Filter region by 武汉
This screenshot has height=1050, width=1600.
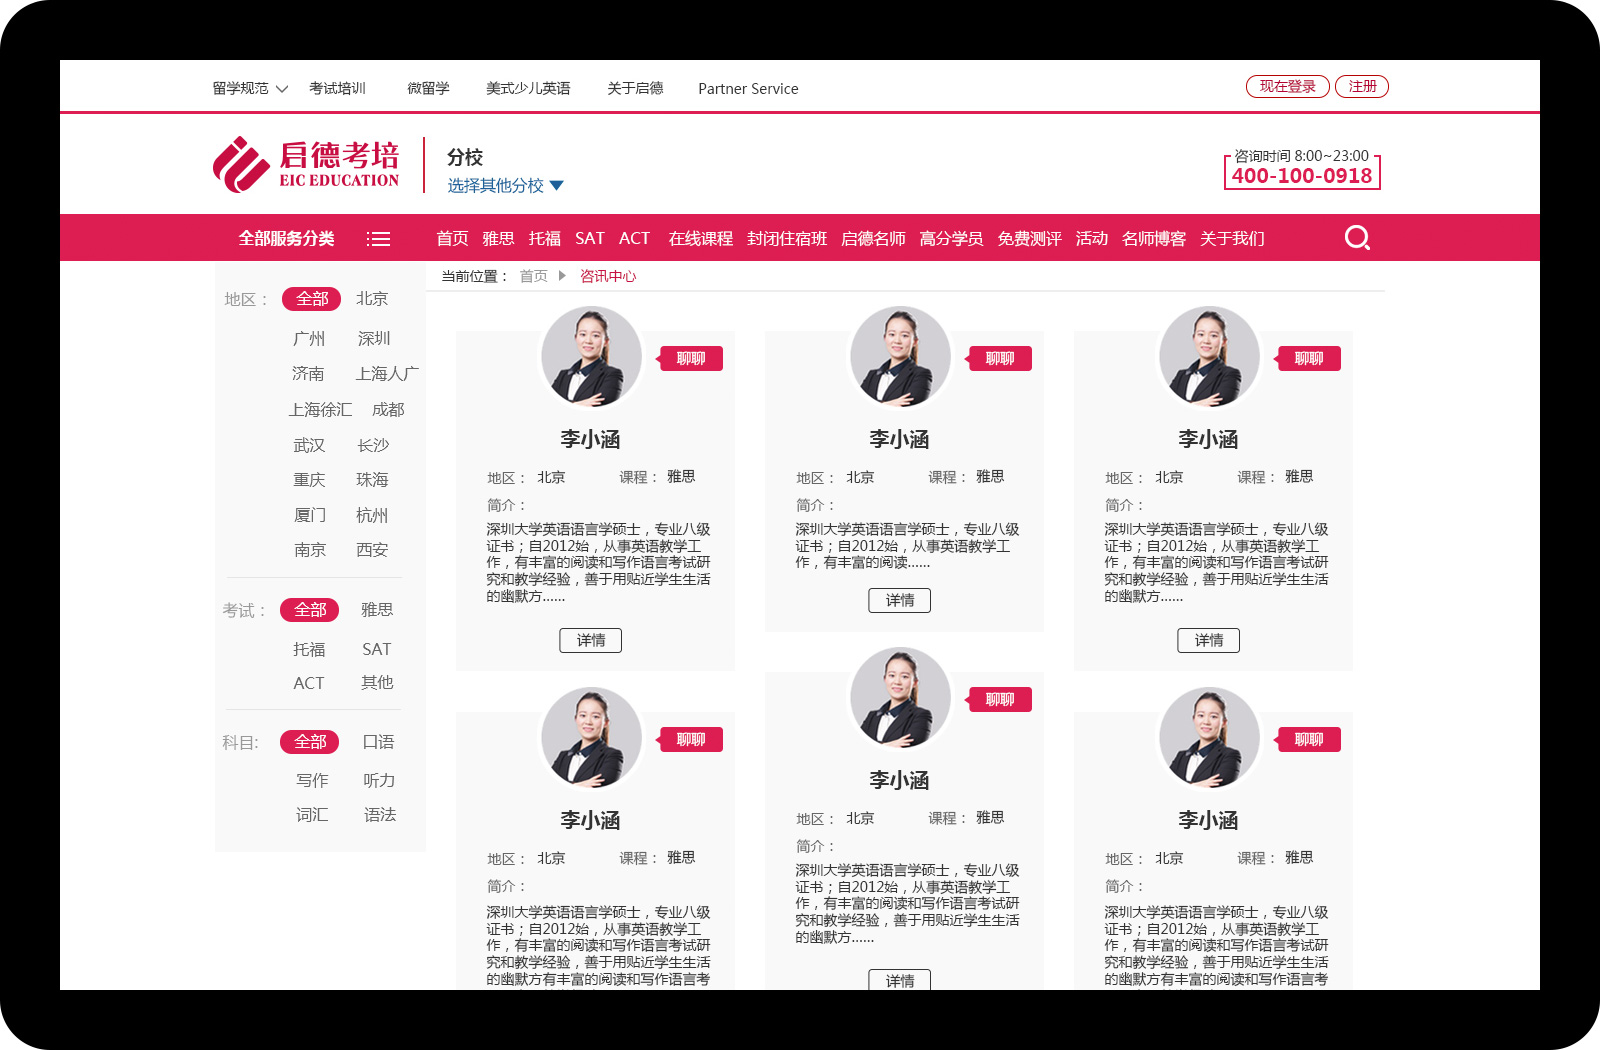click(x=309, y=446)
